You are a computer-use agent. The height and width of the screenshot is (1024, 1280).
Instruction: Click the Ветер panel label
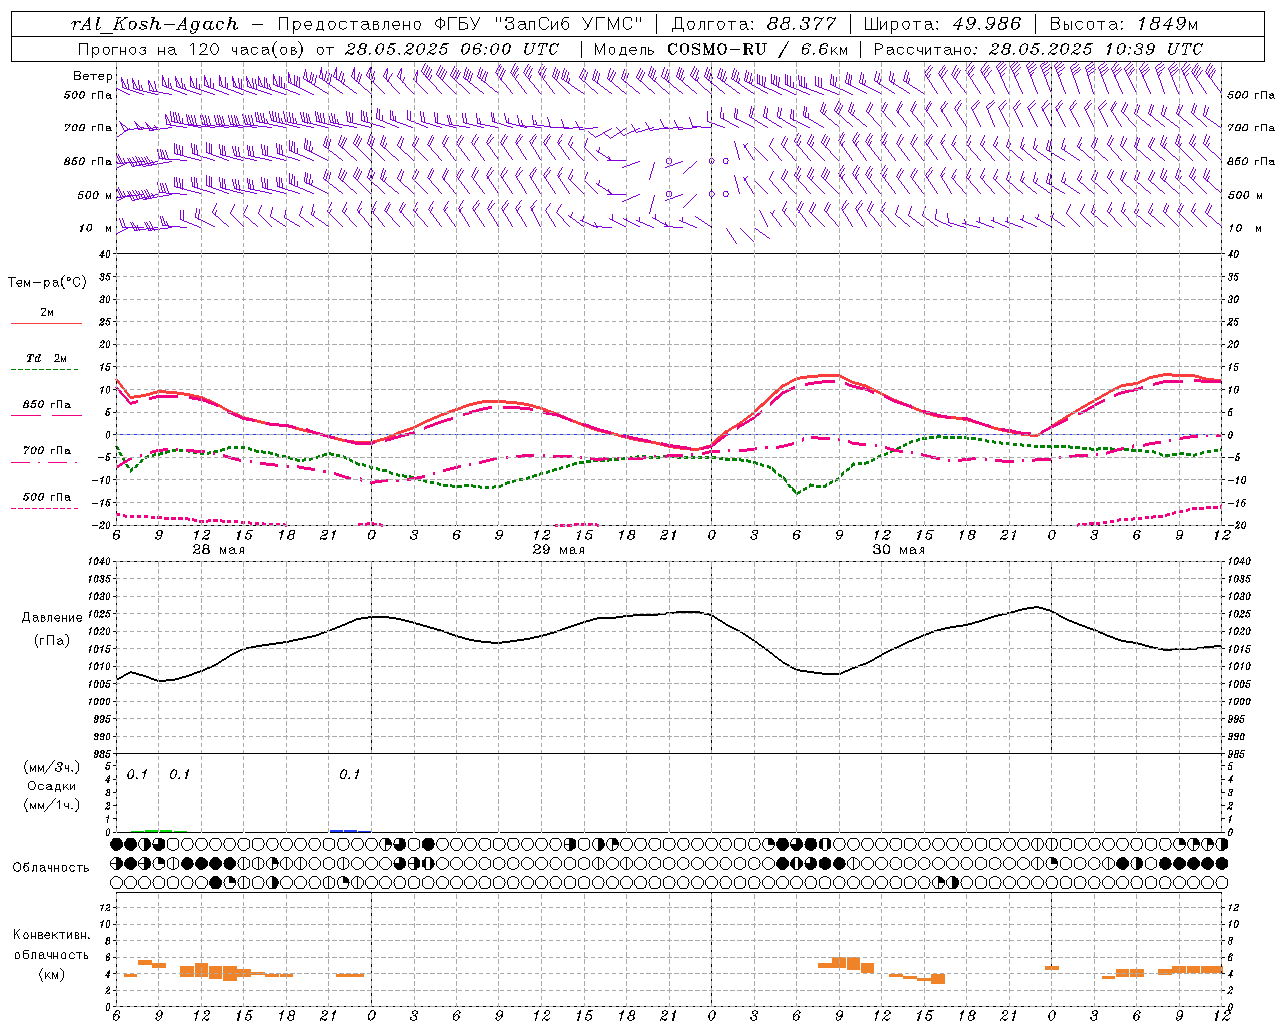coord(93,76)
